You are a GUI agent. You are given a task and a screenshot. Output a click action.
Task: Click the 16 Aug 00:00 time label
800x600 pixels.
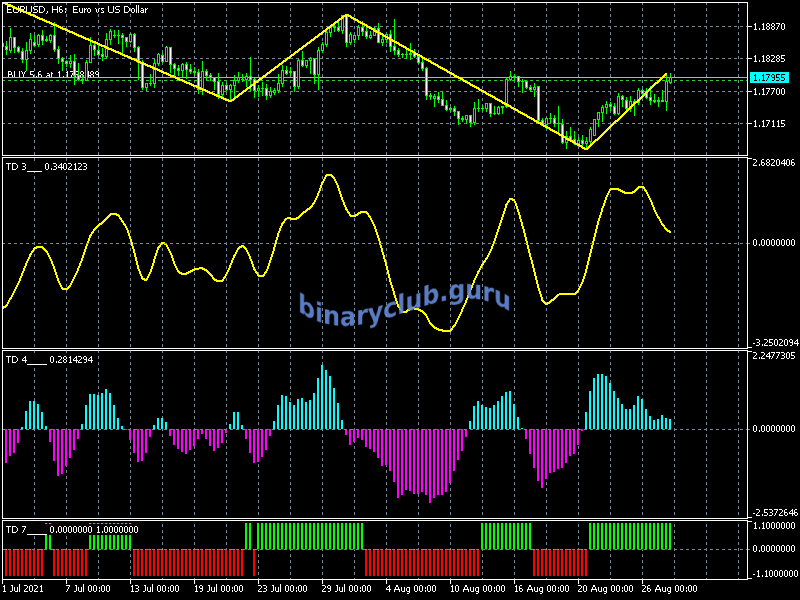[542, 588]
